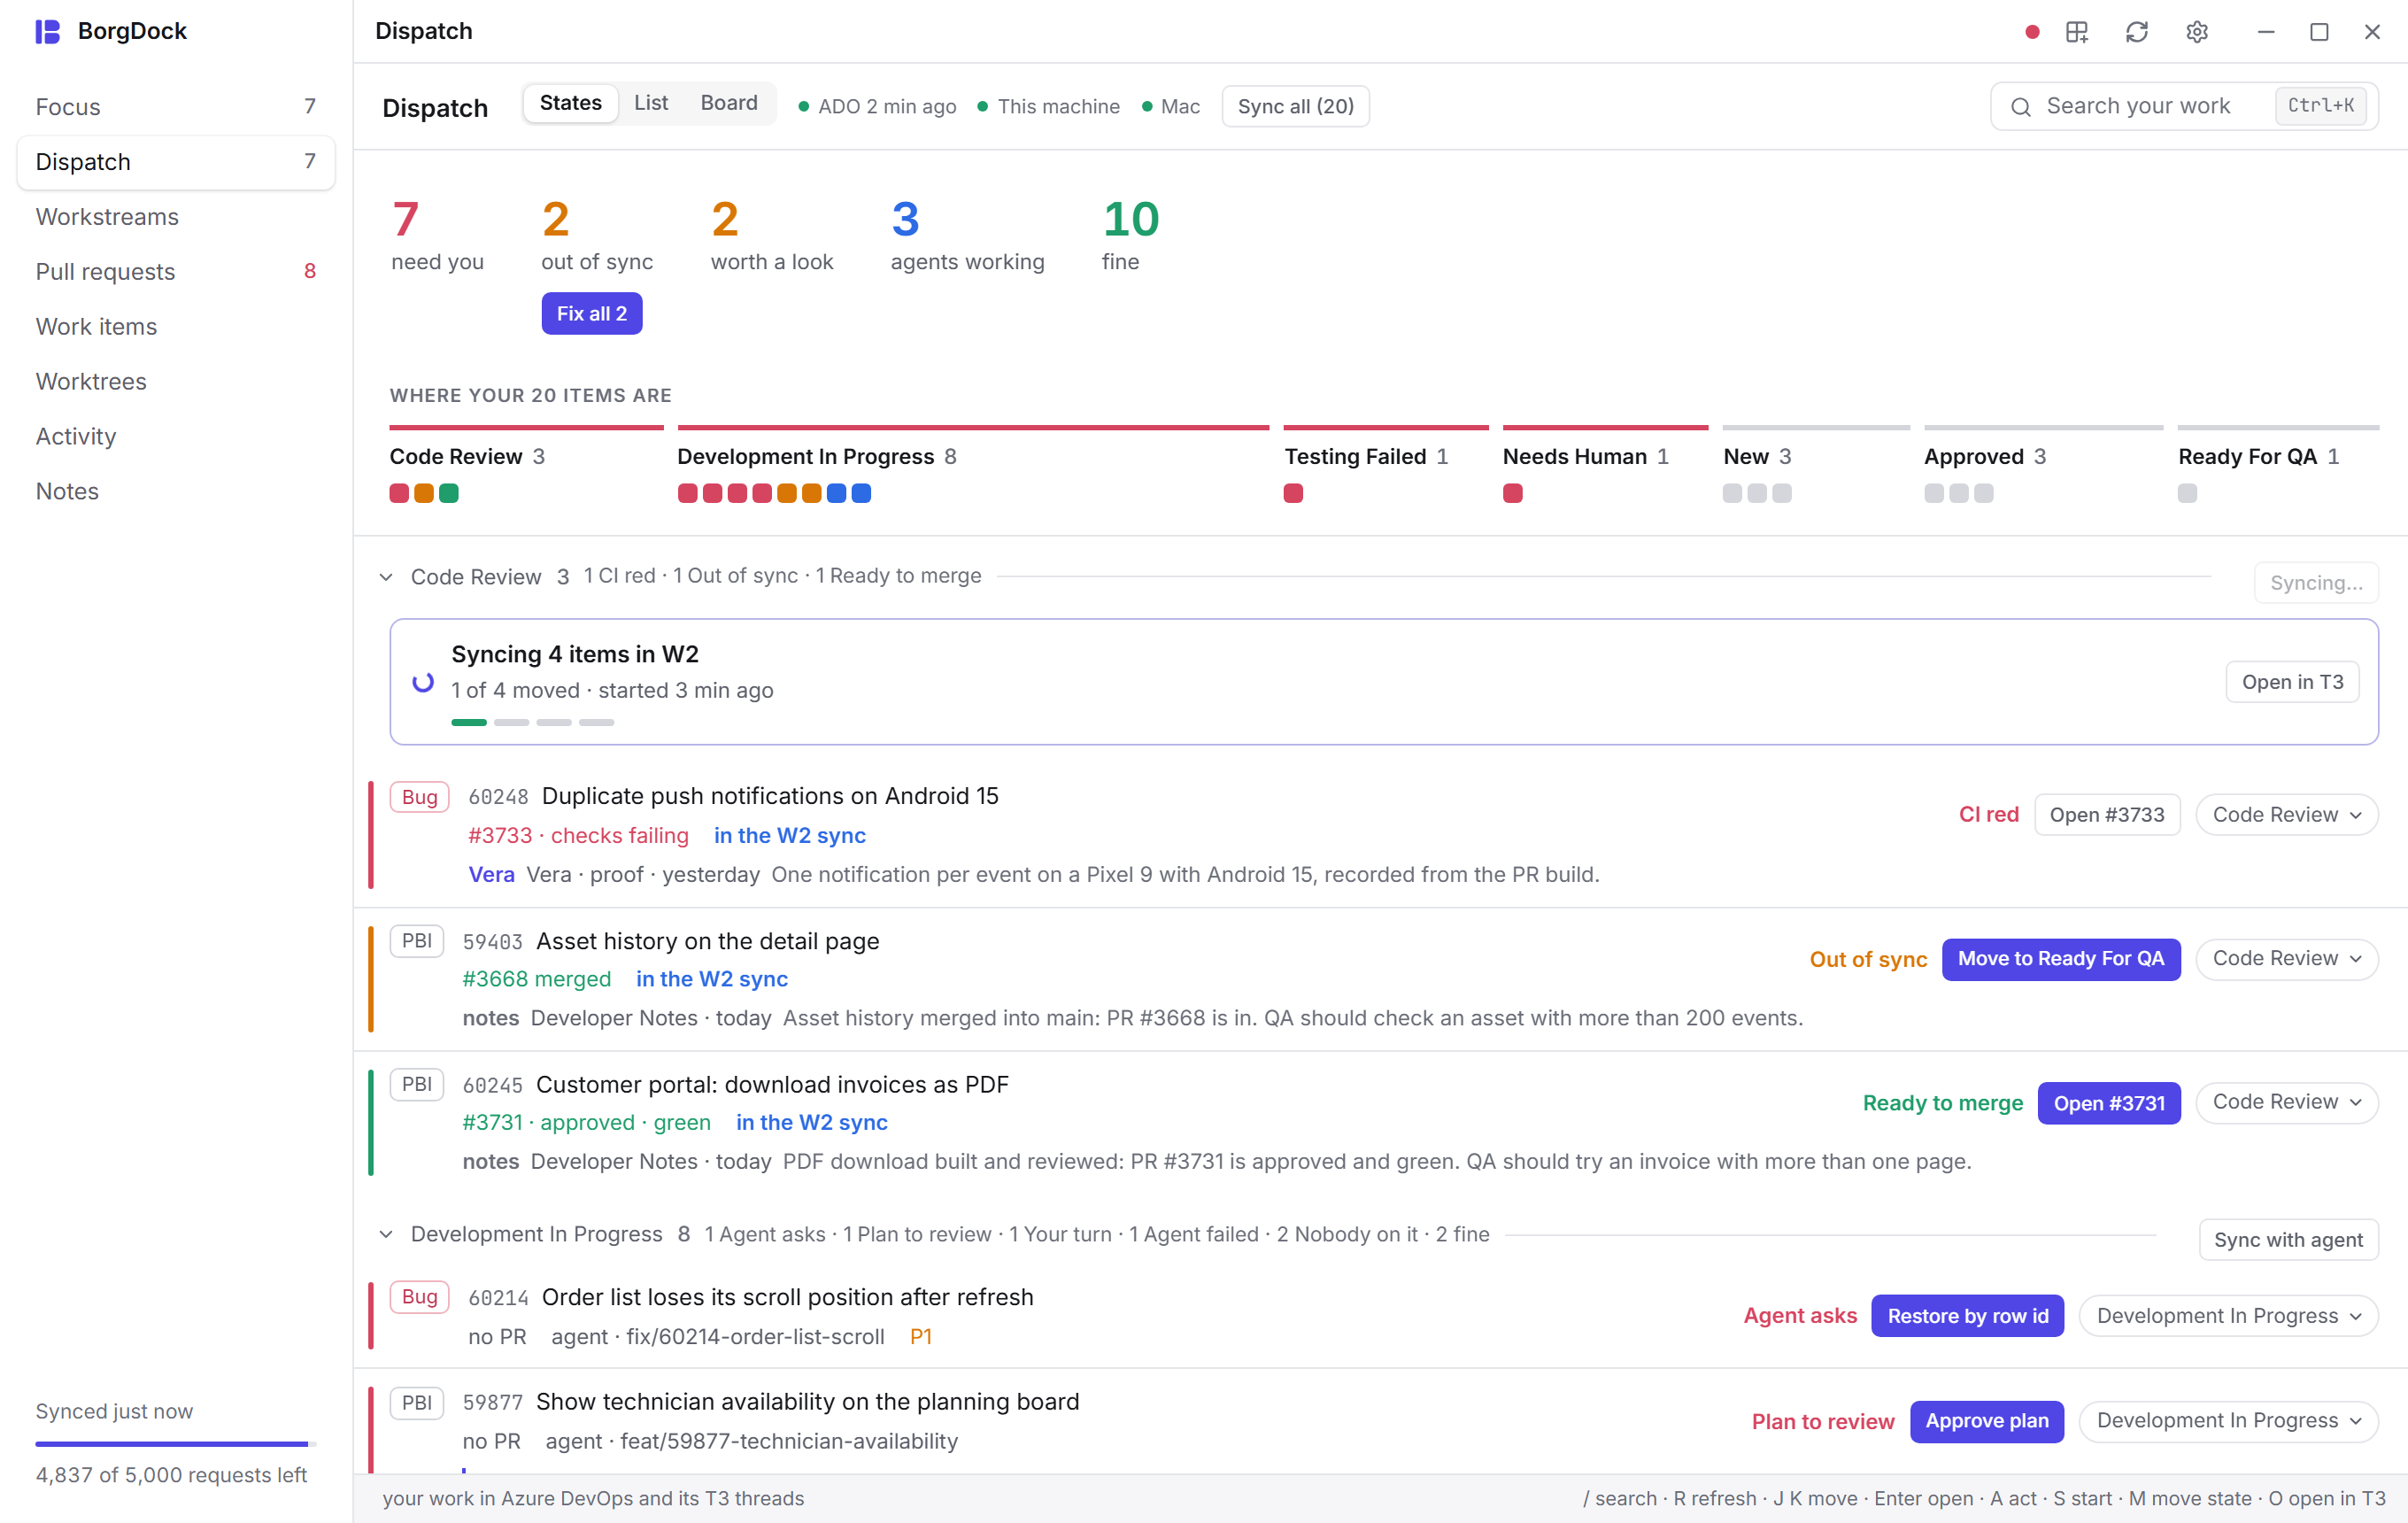Click the Ready For QA state column

pos(2278,465)
